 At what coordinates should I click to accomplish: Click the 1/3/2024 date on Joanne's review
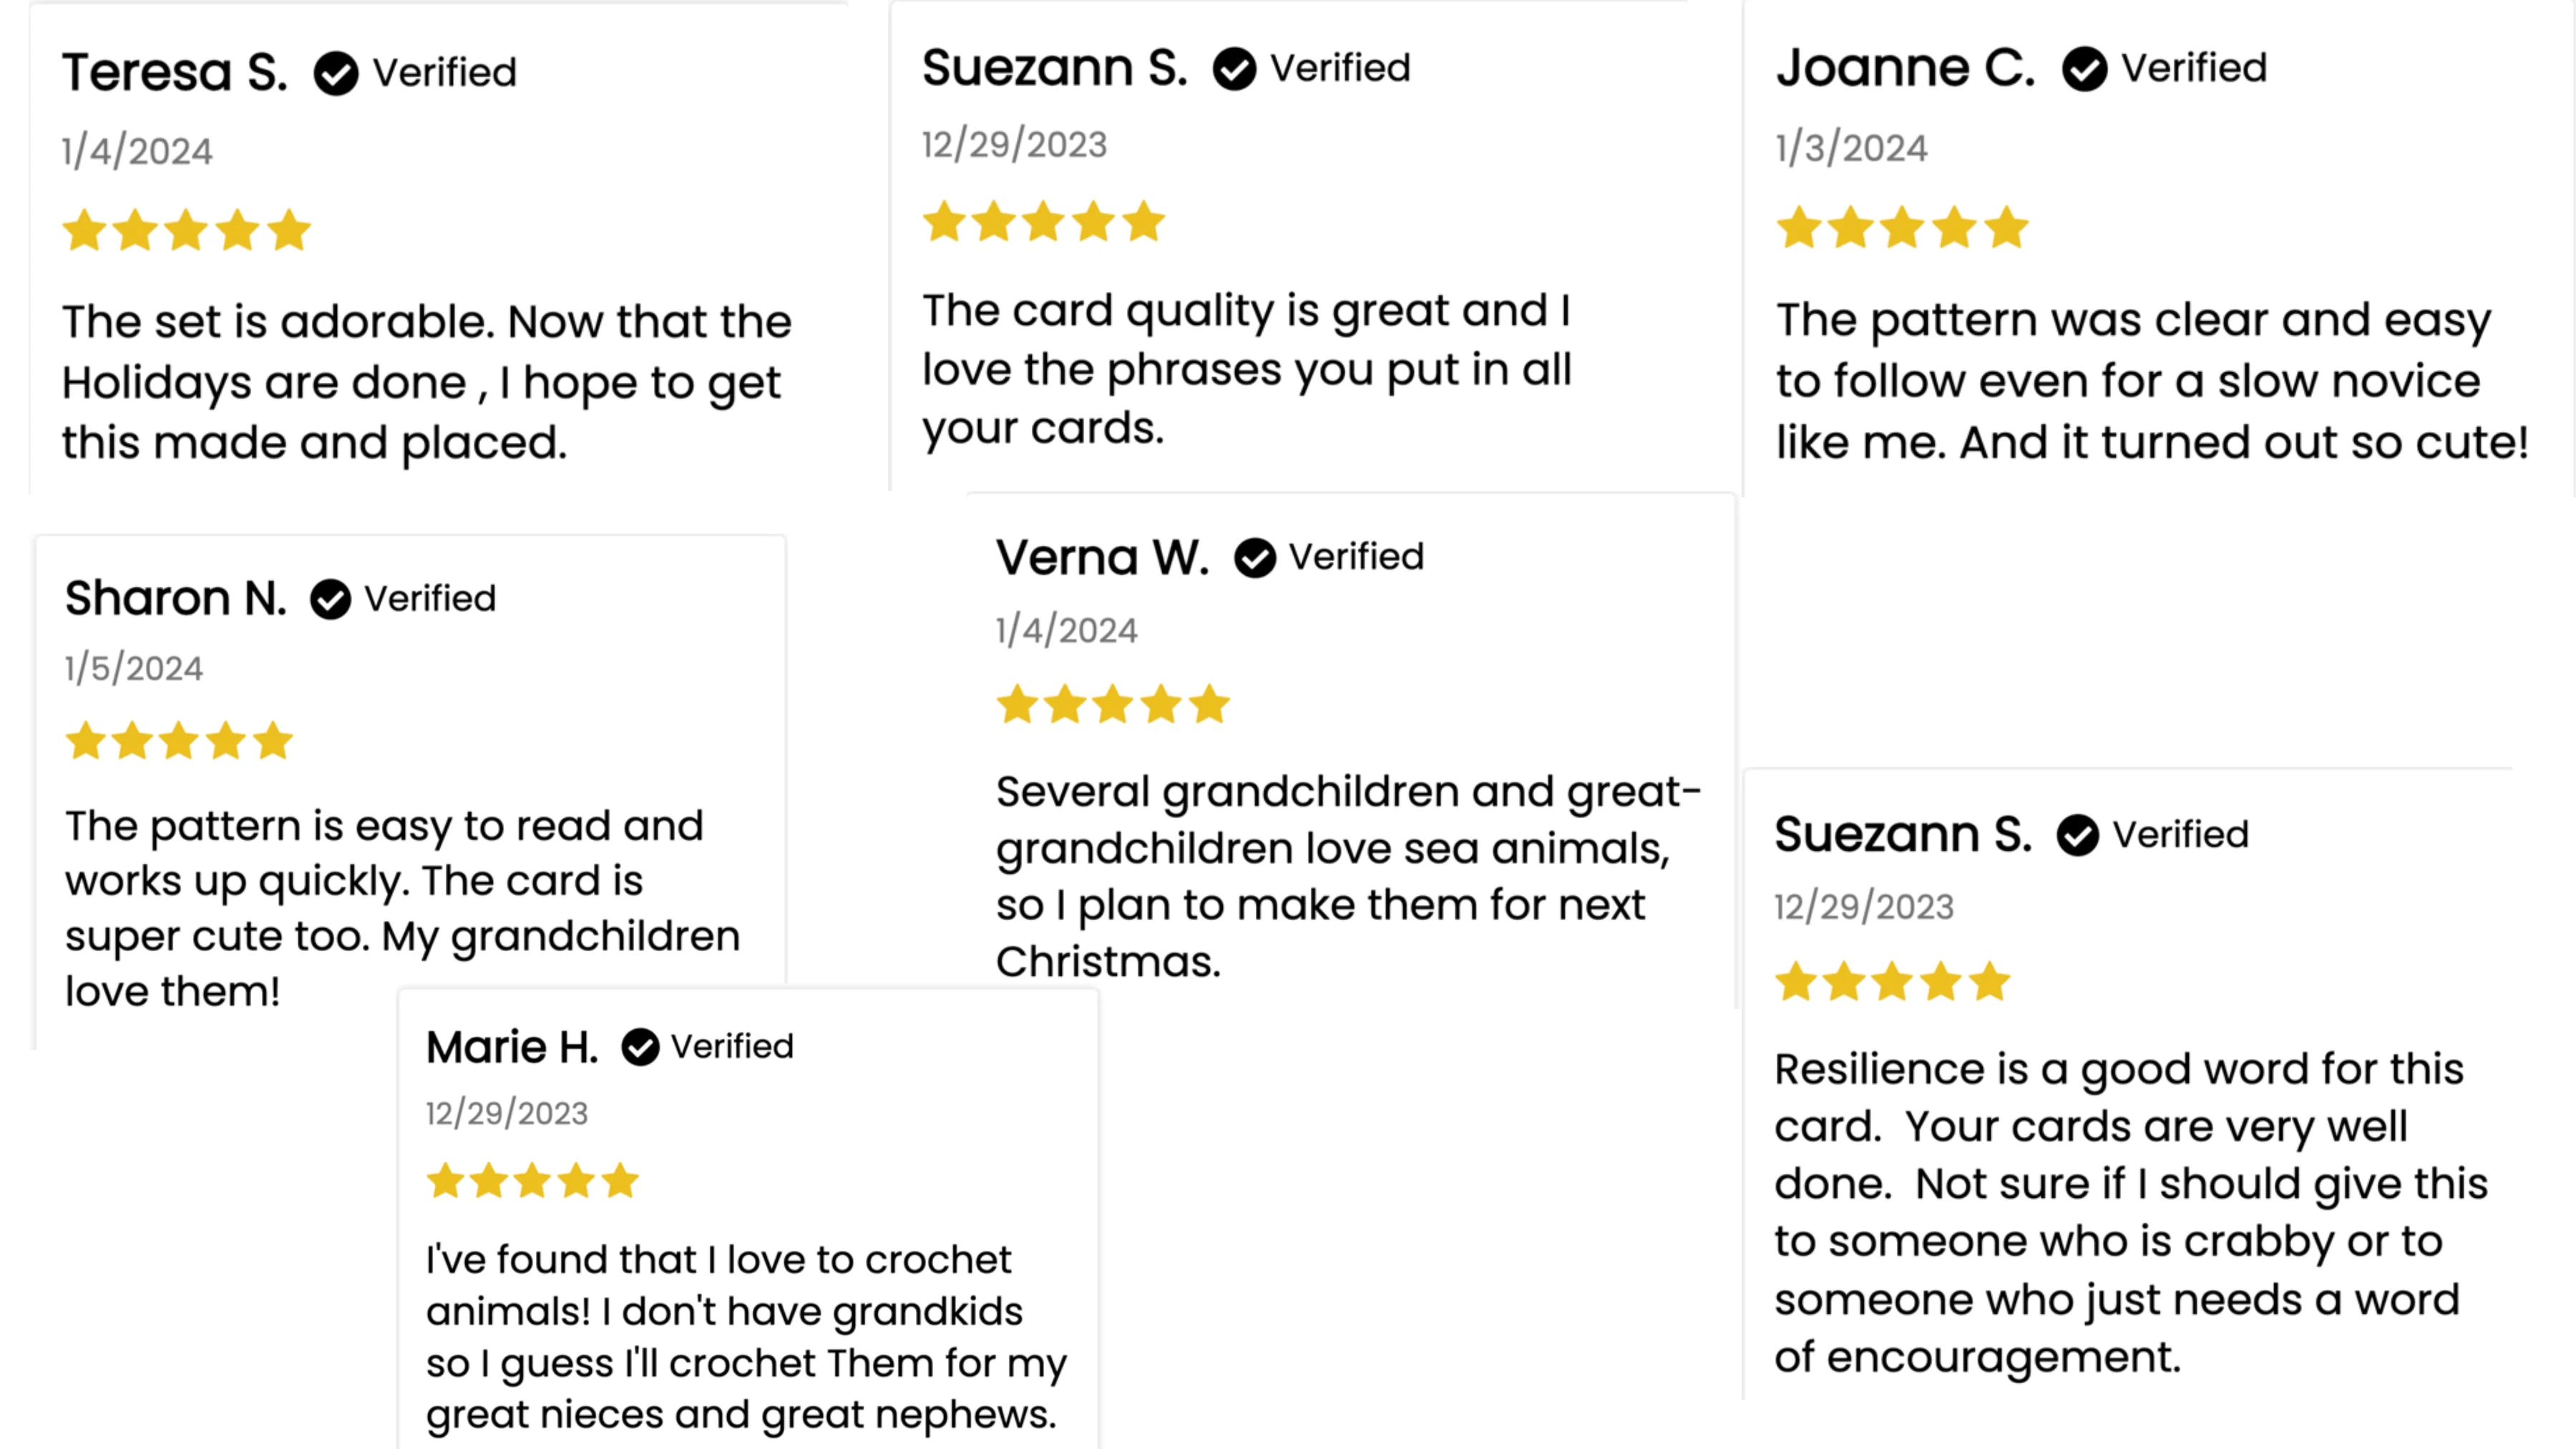[x=1852, y=149]
